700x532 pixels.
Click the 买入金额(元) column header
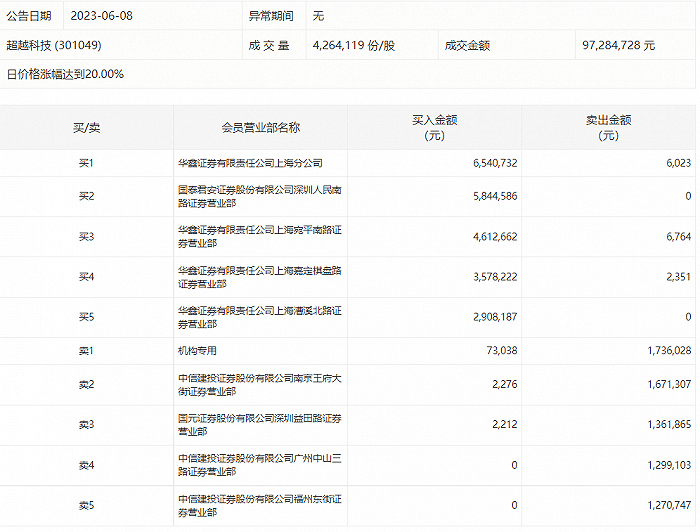point(434,128)
